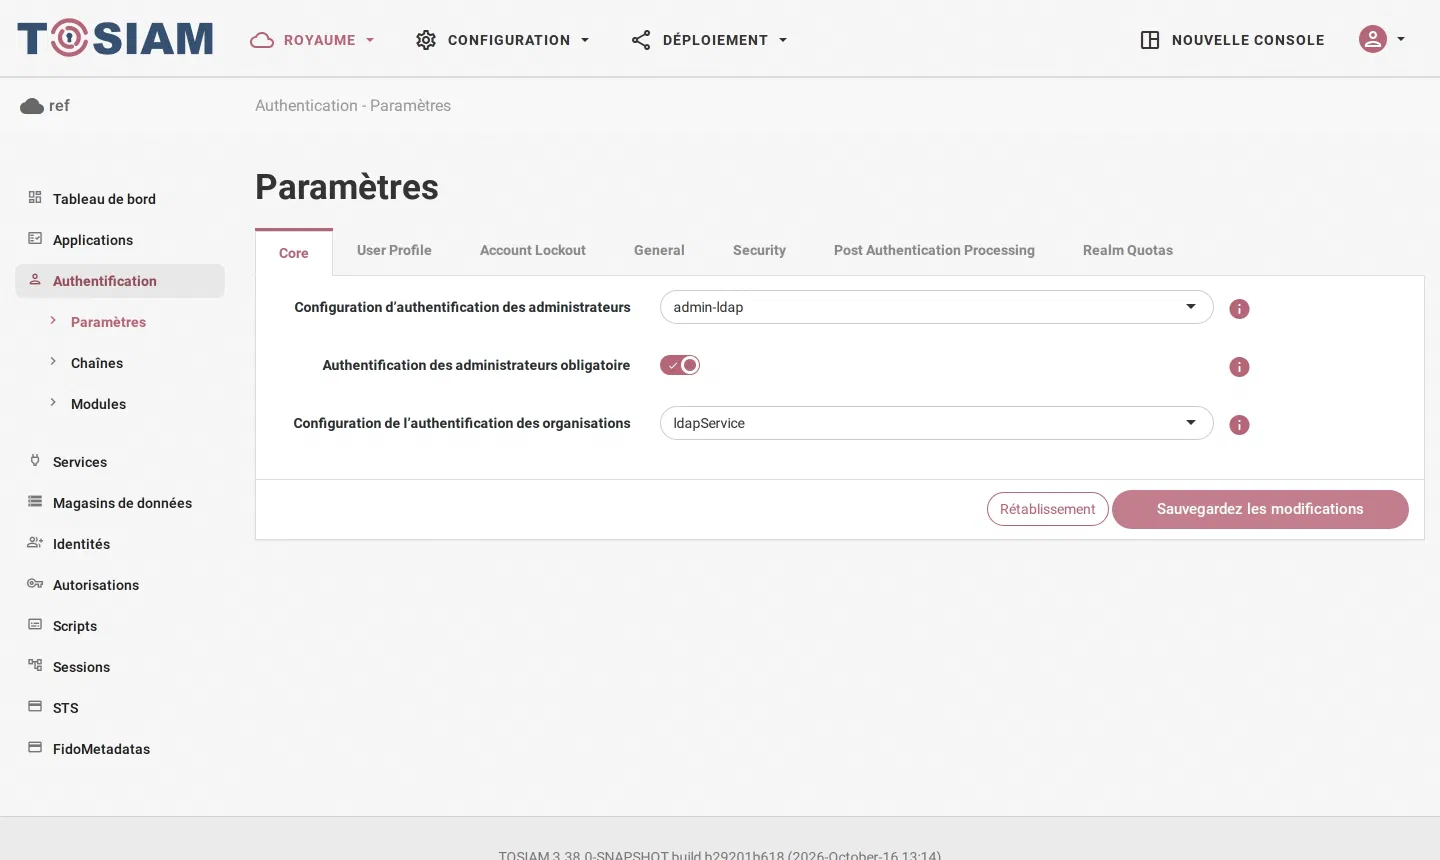The height and width of the screenshot is (860, 1440).
Task: Show info for mandatory administrator authentication
Action: 1239,367
